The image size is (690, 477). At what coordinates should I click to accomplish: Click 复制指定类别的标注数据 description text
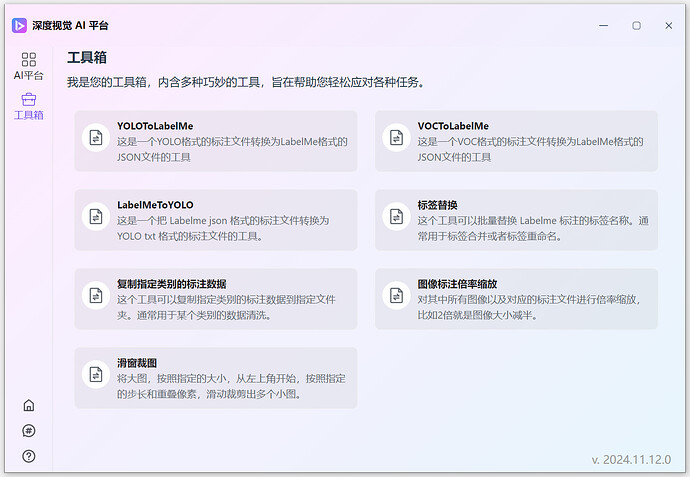(226, 307)
